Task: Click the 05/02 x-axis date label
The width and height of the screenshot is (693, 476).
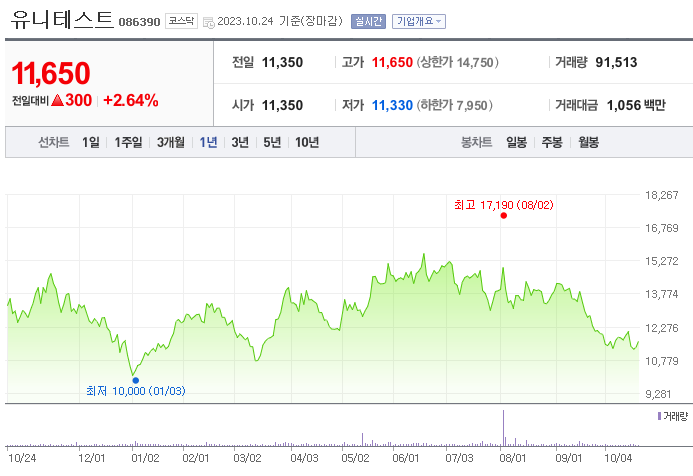Action: (x=355, y=458)
